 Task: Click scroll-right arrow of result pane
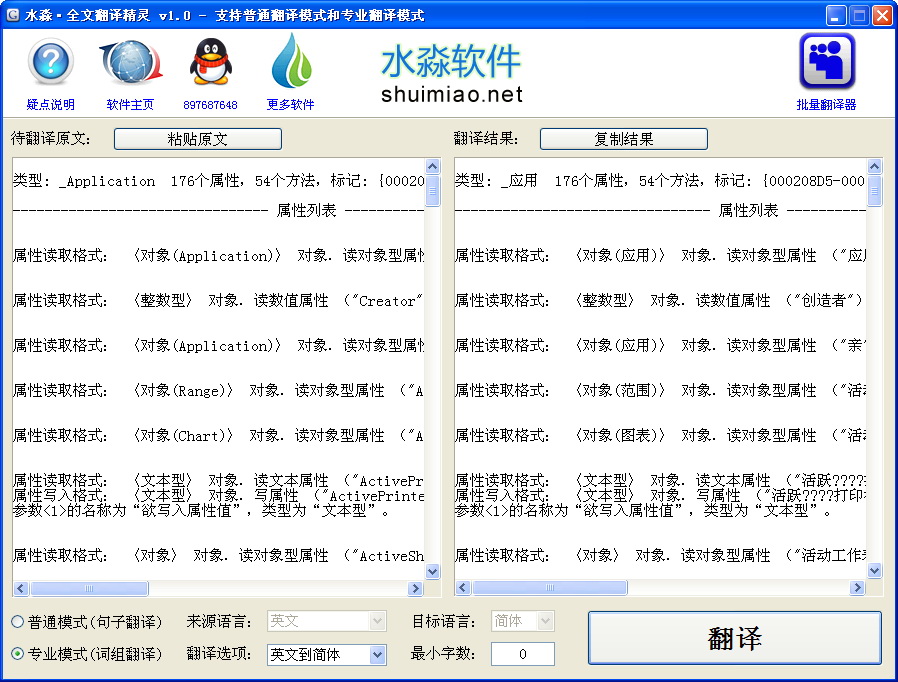coord(857,588)
